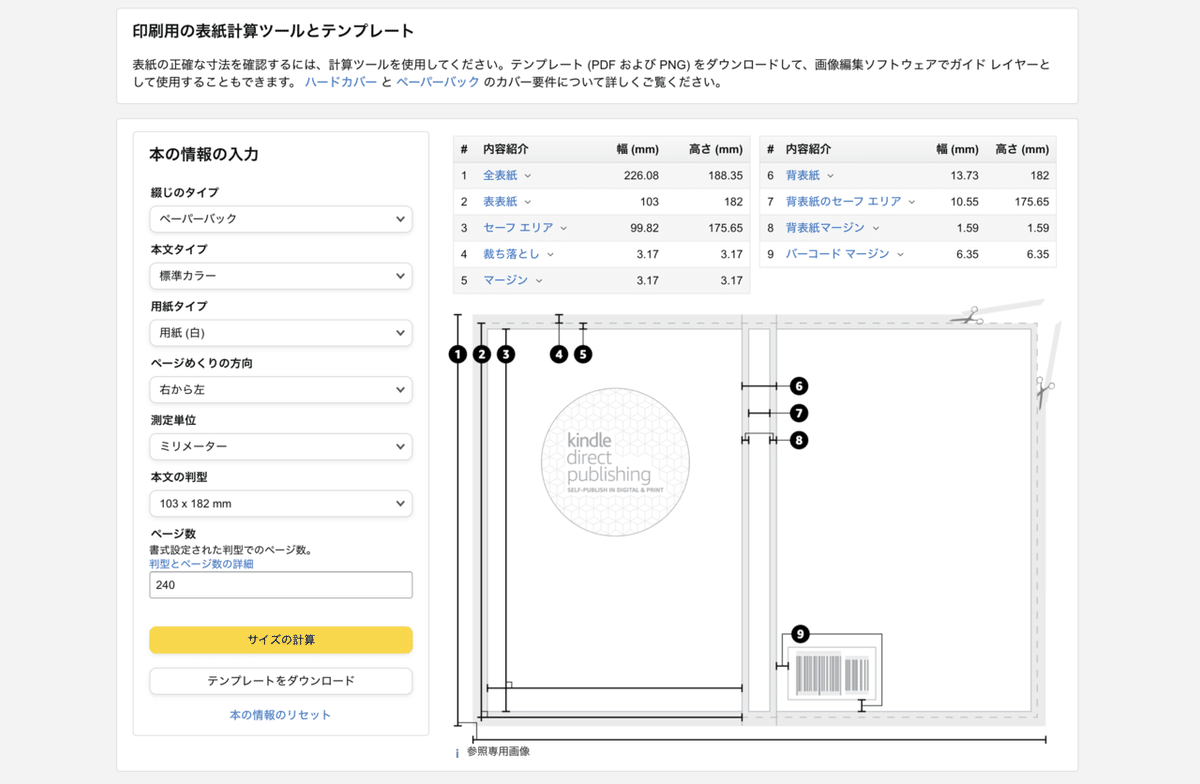Expand the 背表紙 row
1200x784 pixels.
(x=809, y=175)
